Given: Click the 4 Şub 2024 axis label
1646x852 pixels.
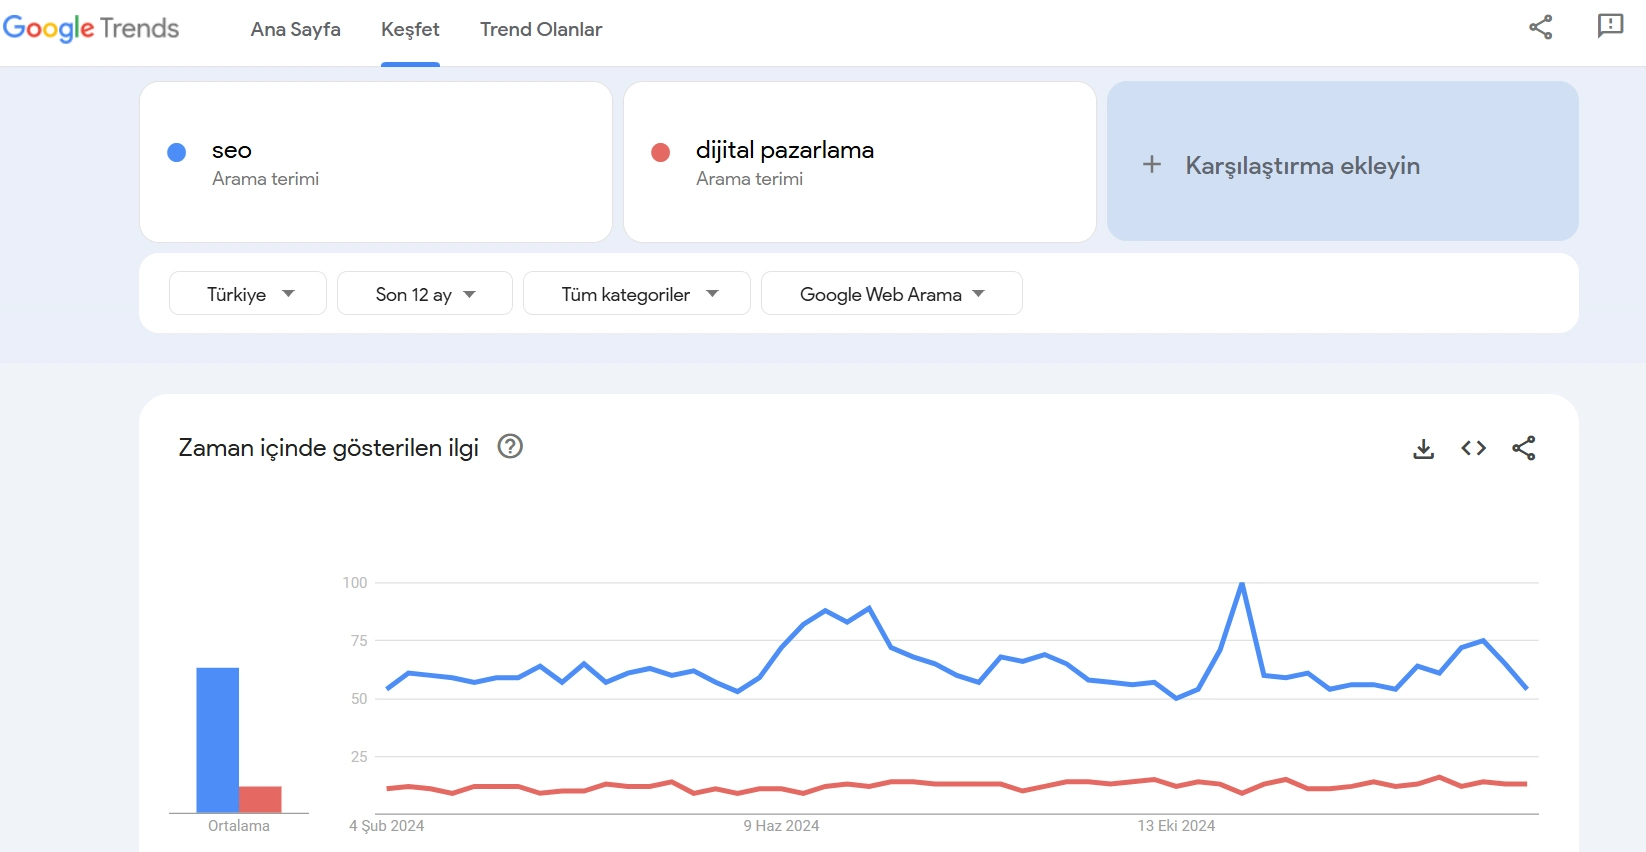Looking at the screenshot, I should (x=386, y=826).
